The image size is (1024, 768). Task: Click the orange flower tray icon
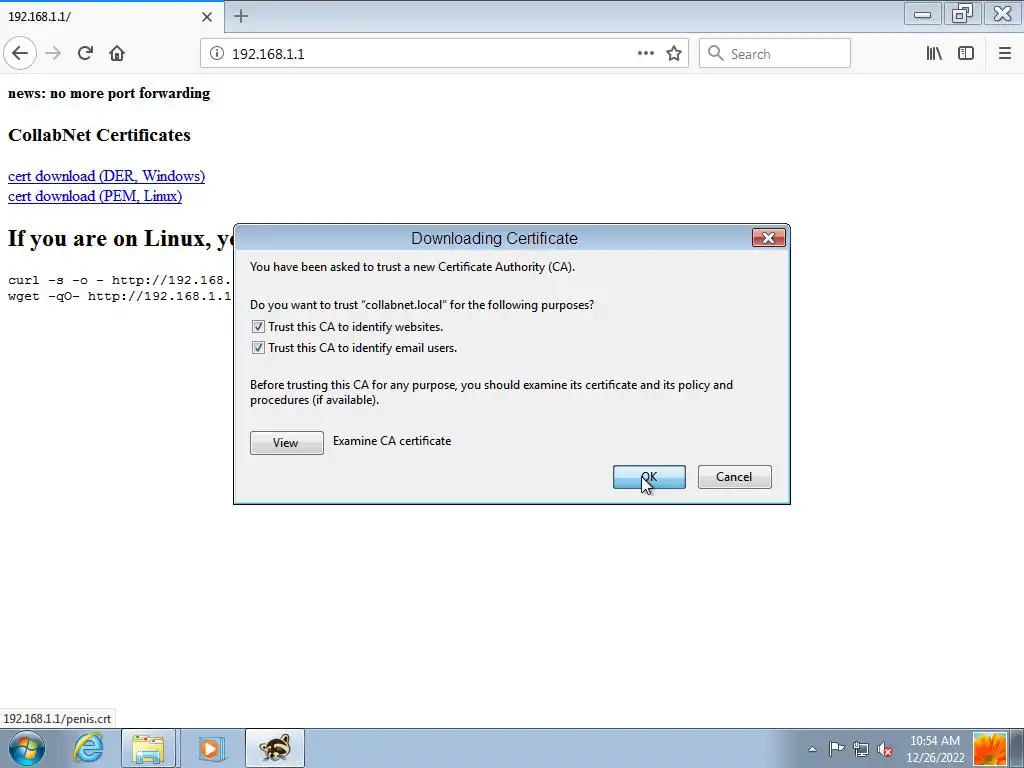[989, 749]
